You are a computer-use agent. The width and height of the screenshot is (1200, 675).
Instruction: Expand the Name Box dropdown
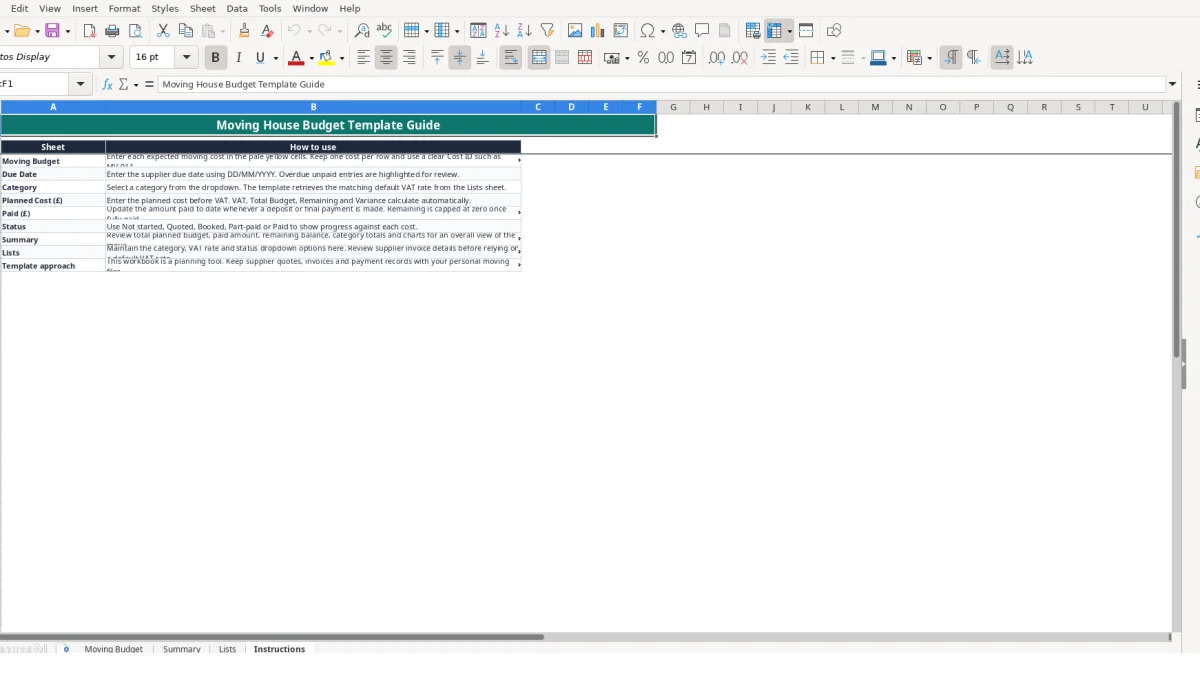tap(81, 84)
